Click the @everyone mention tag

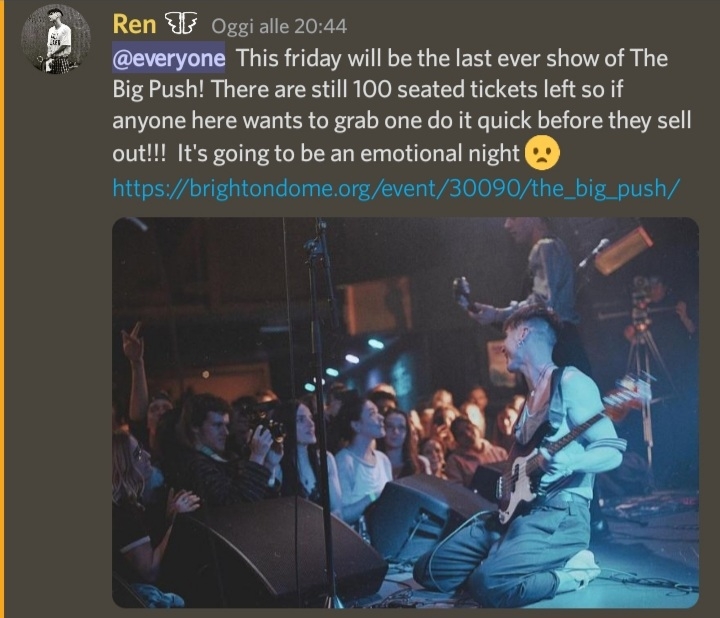pyautogui.click(x=169, y=57)
